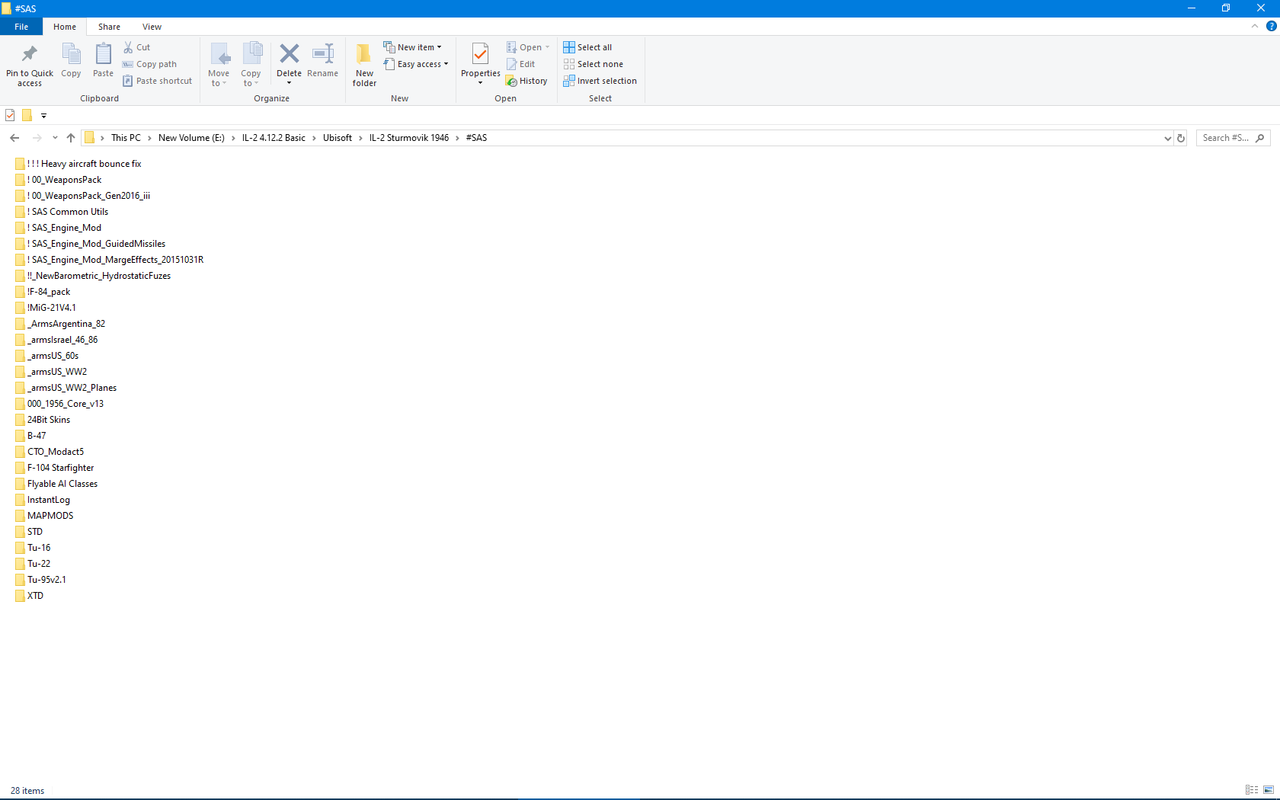The image size is (1280, 800).
Task: Navigate to the Ubisoft breadcrumb link
Action: tap(338, 137)
